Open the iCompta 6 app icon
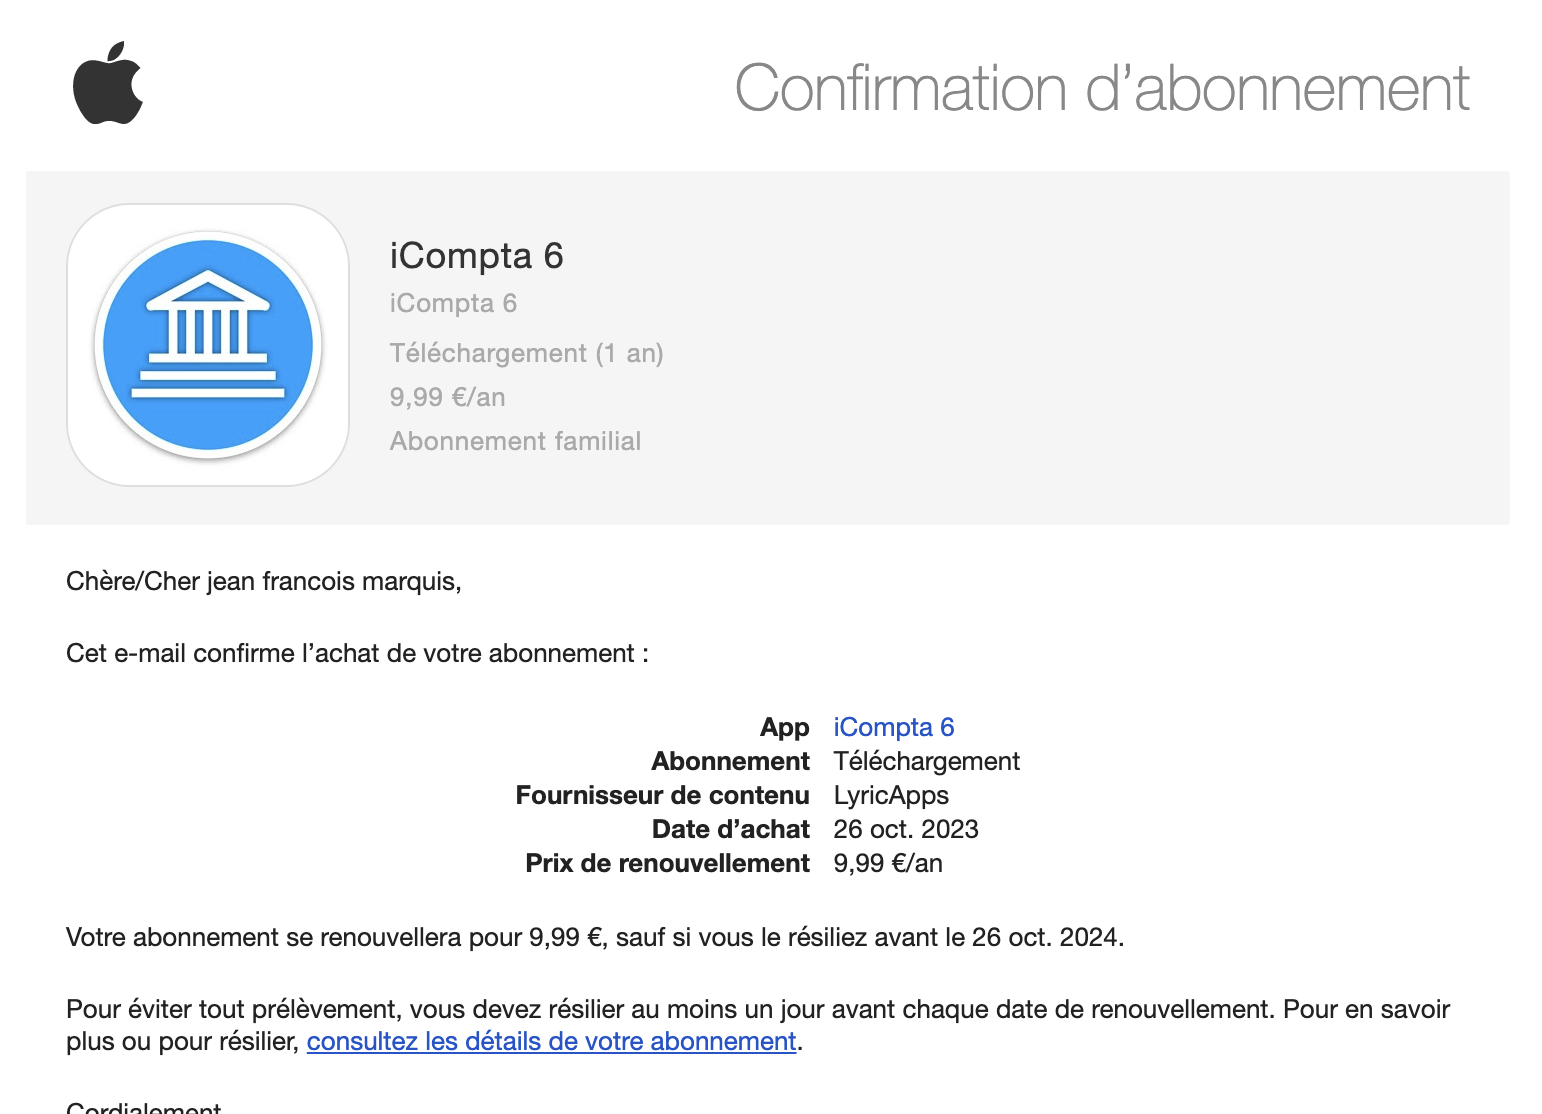The image size is (1542, 1114). point(208,345)
